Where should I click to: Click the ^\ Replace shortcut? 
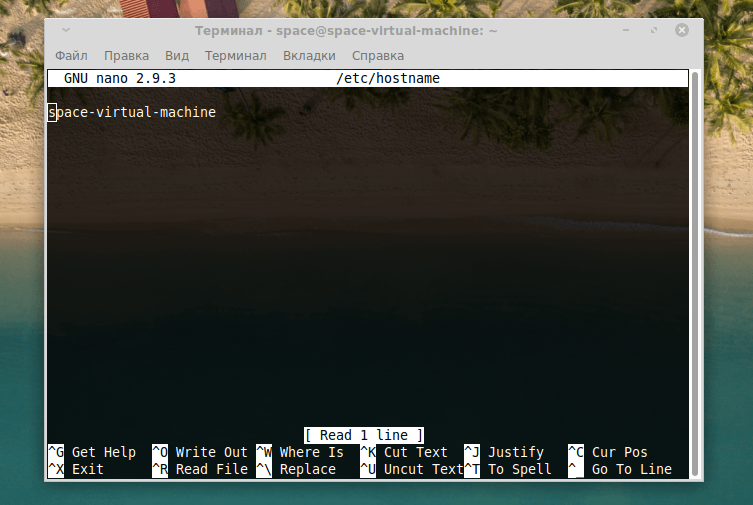click(x=296, y=469)
